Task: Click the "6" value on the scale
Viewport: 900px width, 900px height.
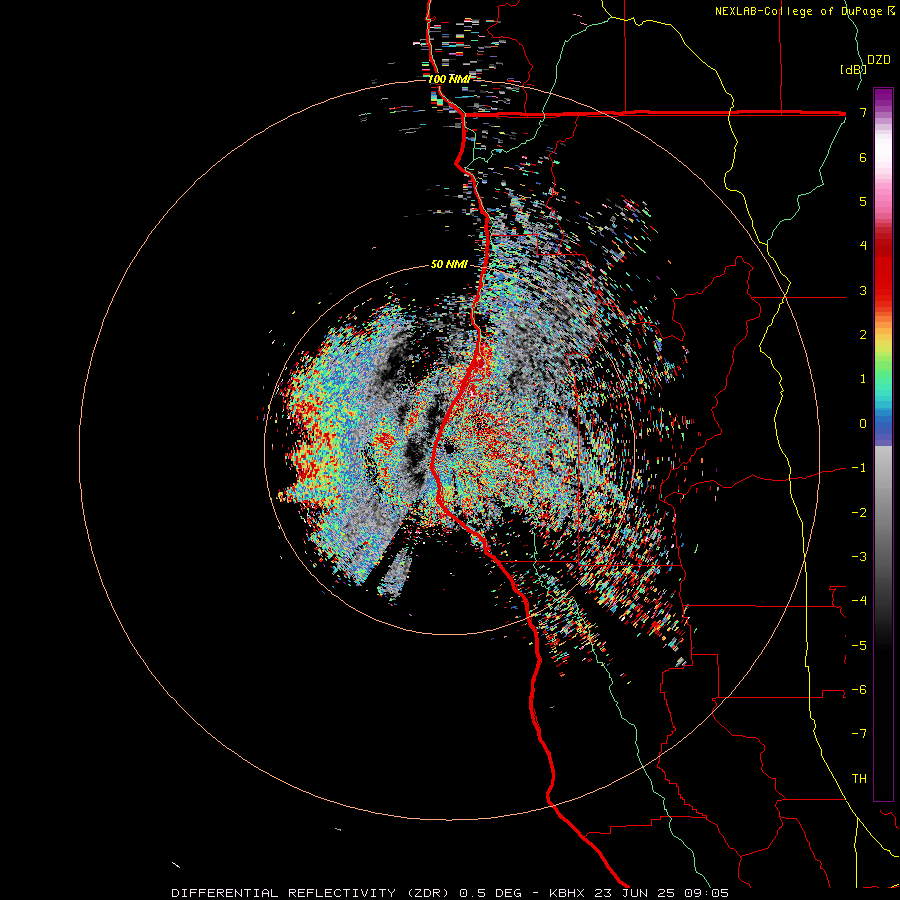Action: (863, 157)
